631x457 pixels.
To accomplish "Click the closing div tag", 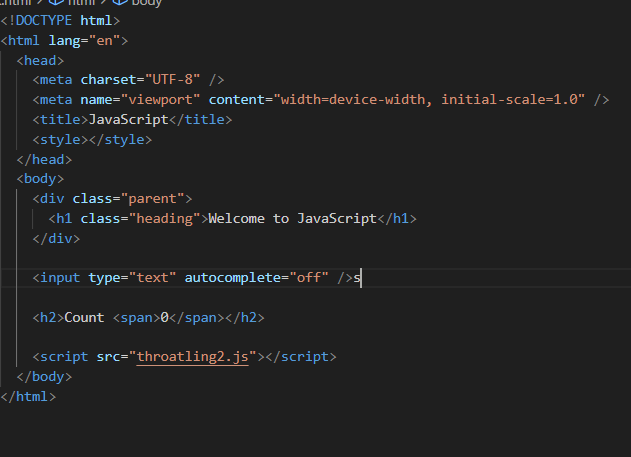I will tap(56, 239).
